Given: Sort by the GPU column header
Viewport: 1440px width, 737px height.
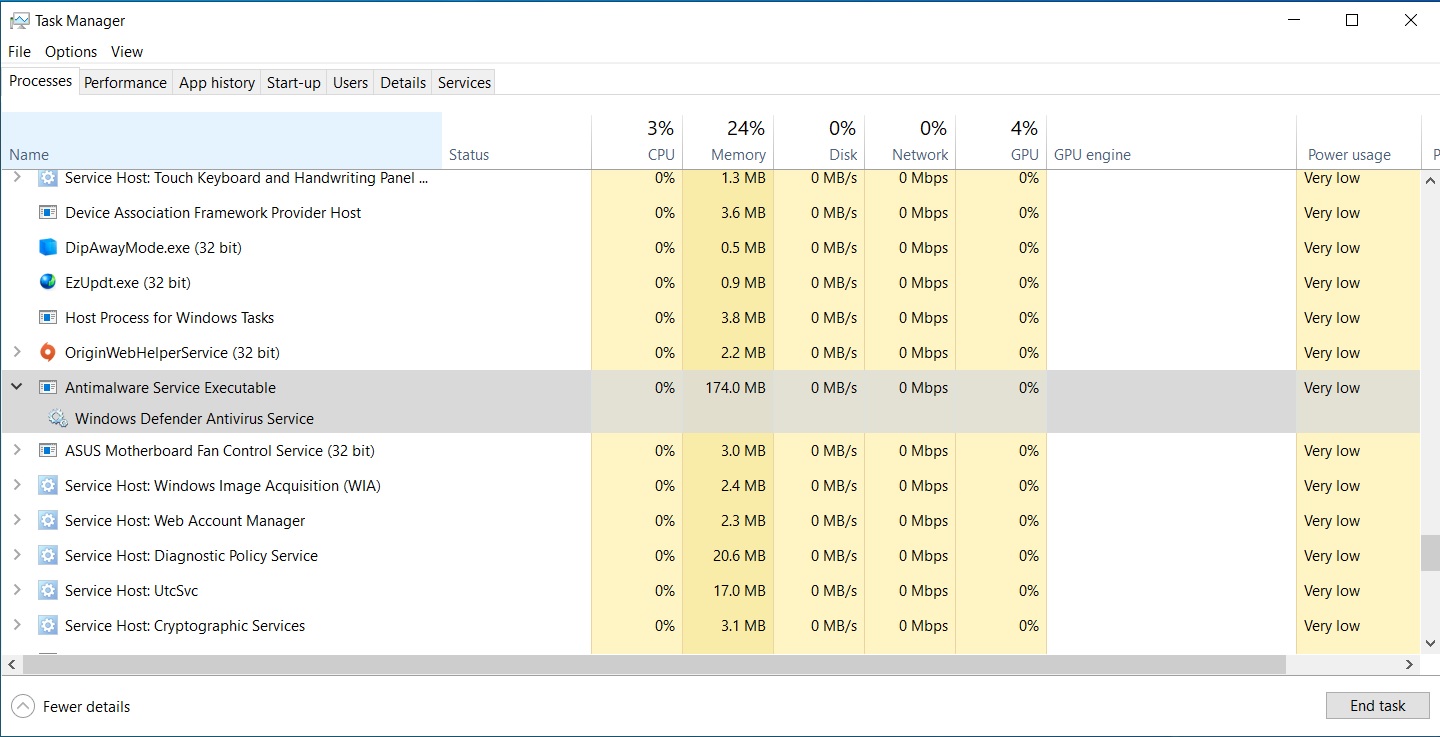Looking at the screenshot, I should tap(1001, 141).
